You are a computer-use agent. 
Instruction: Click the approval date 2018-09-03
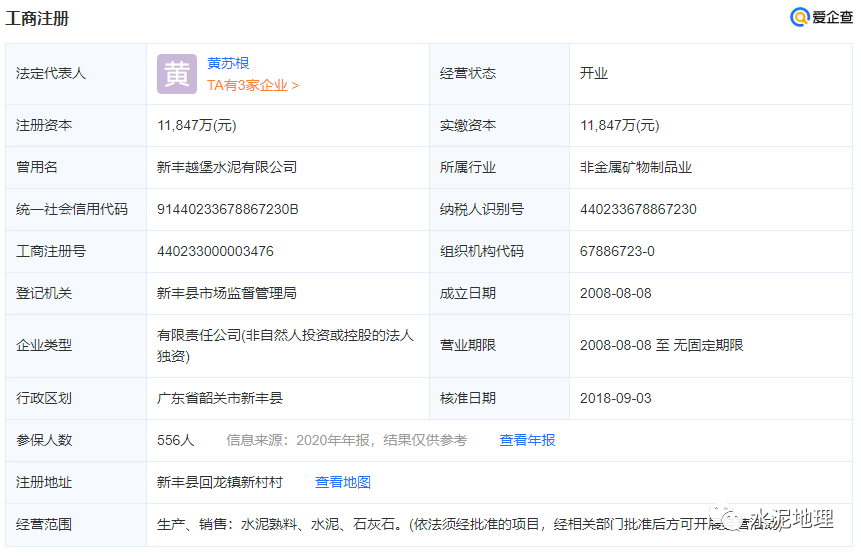[x=615, y=398]
